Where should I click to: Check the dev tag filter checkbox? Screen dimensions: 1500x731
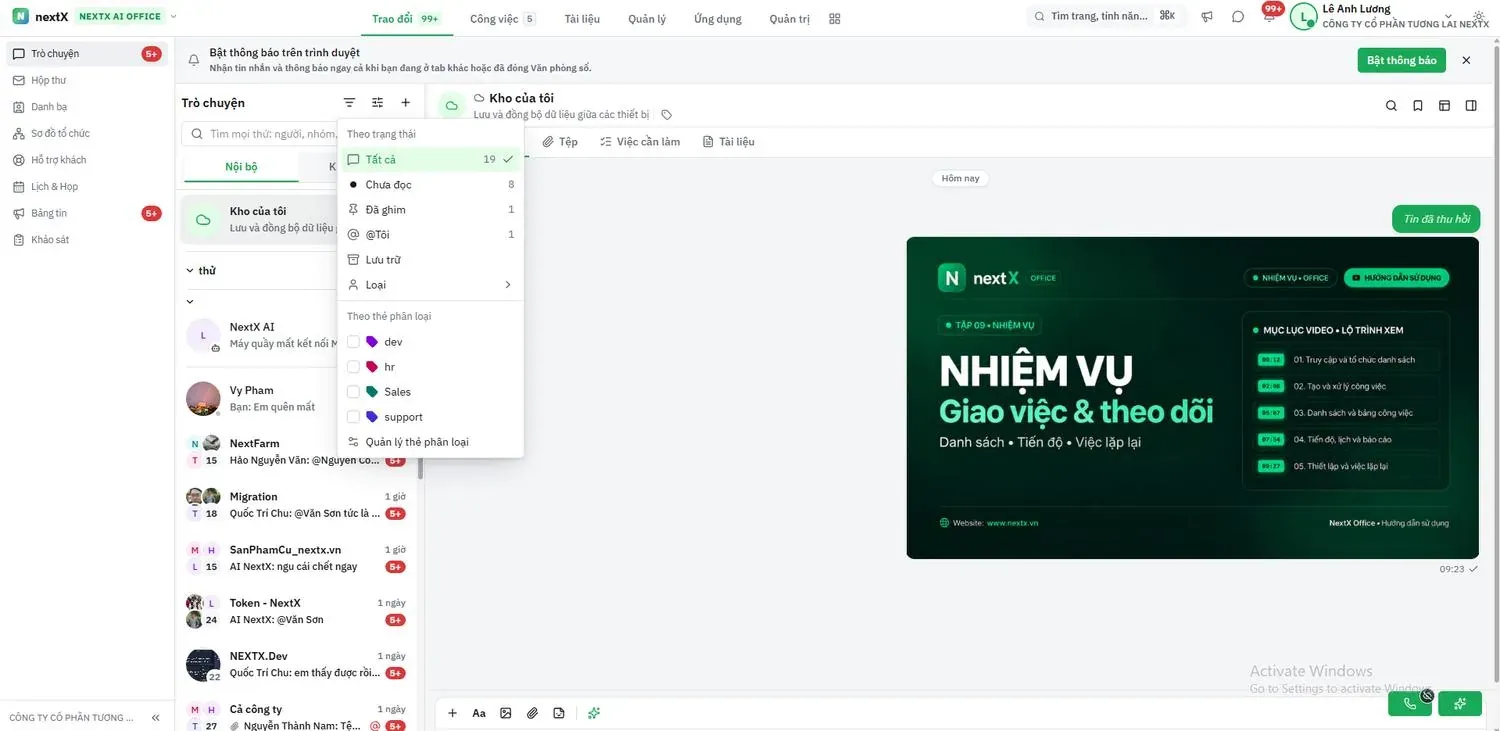click(x=353, y=342)
